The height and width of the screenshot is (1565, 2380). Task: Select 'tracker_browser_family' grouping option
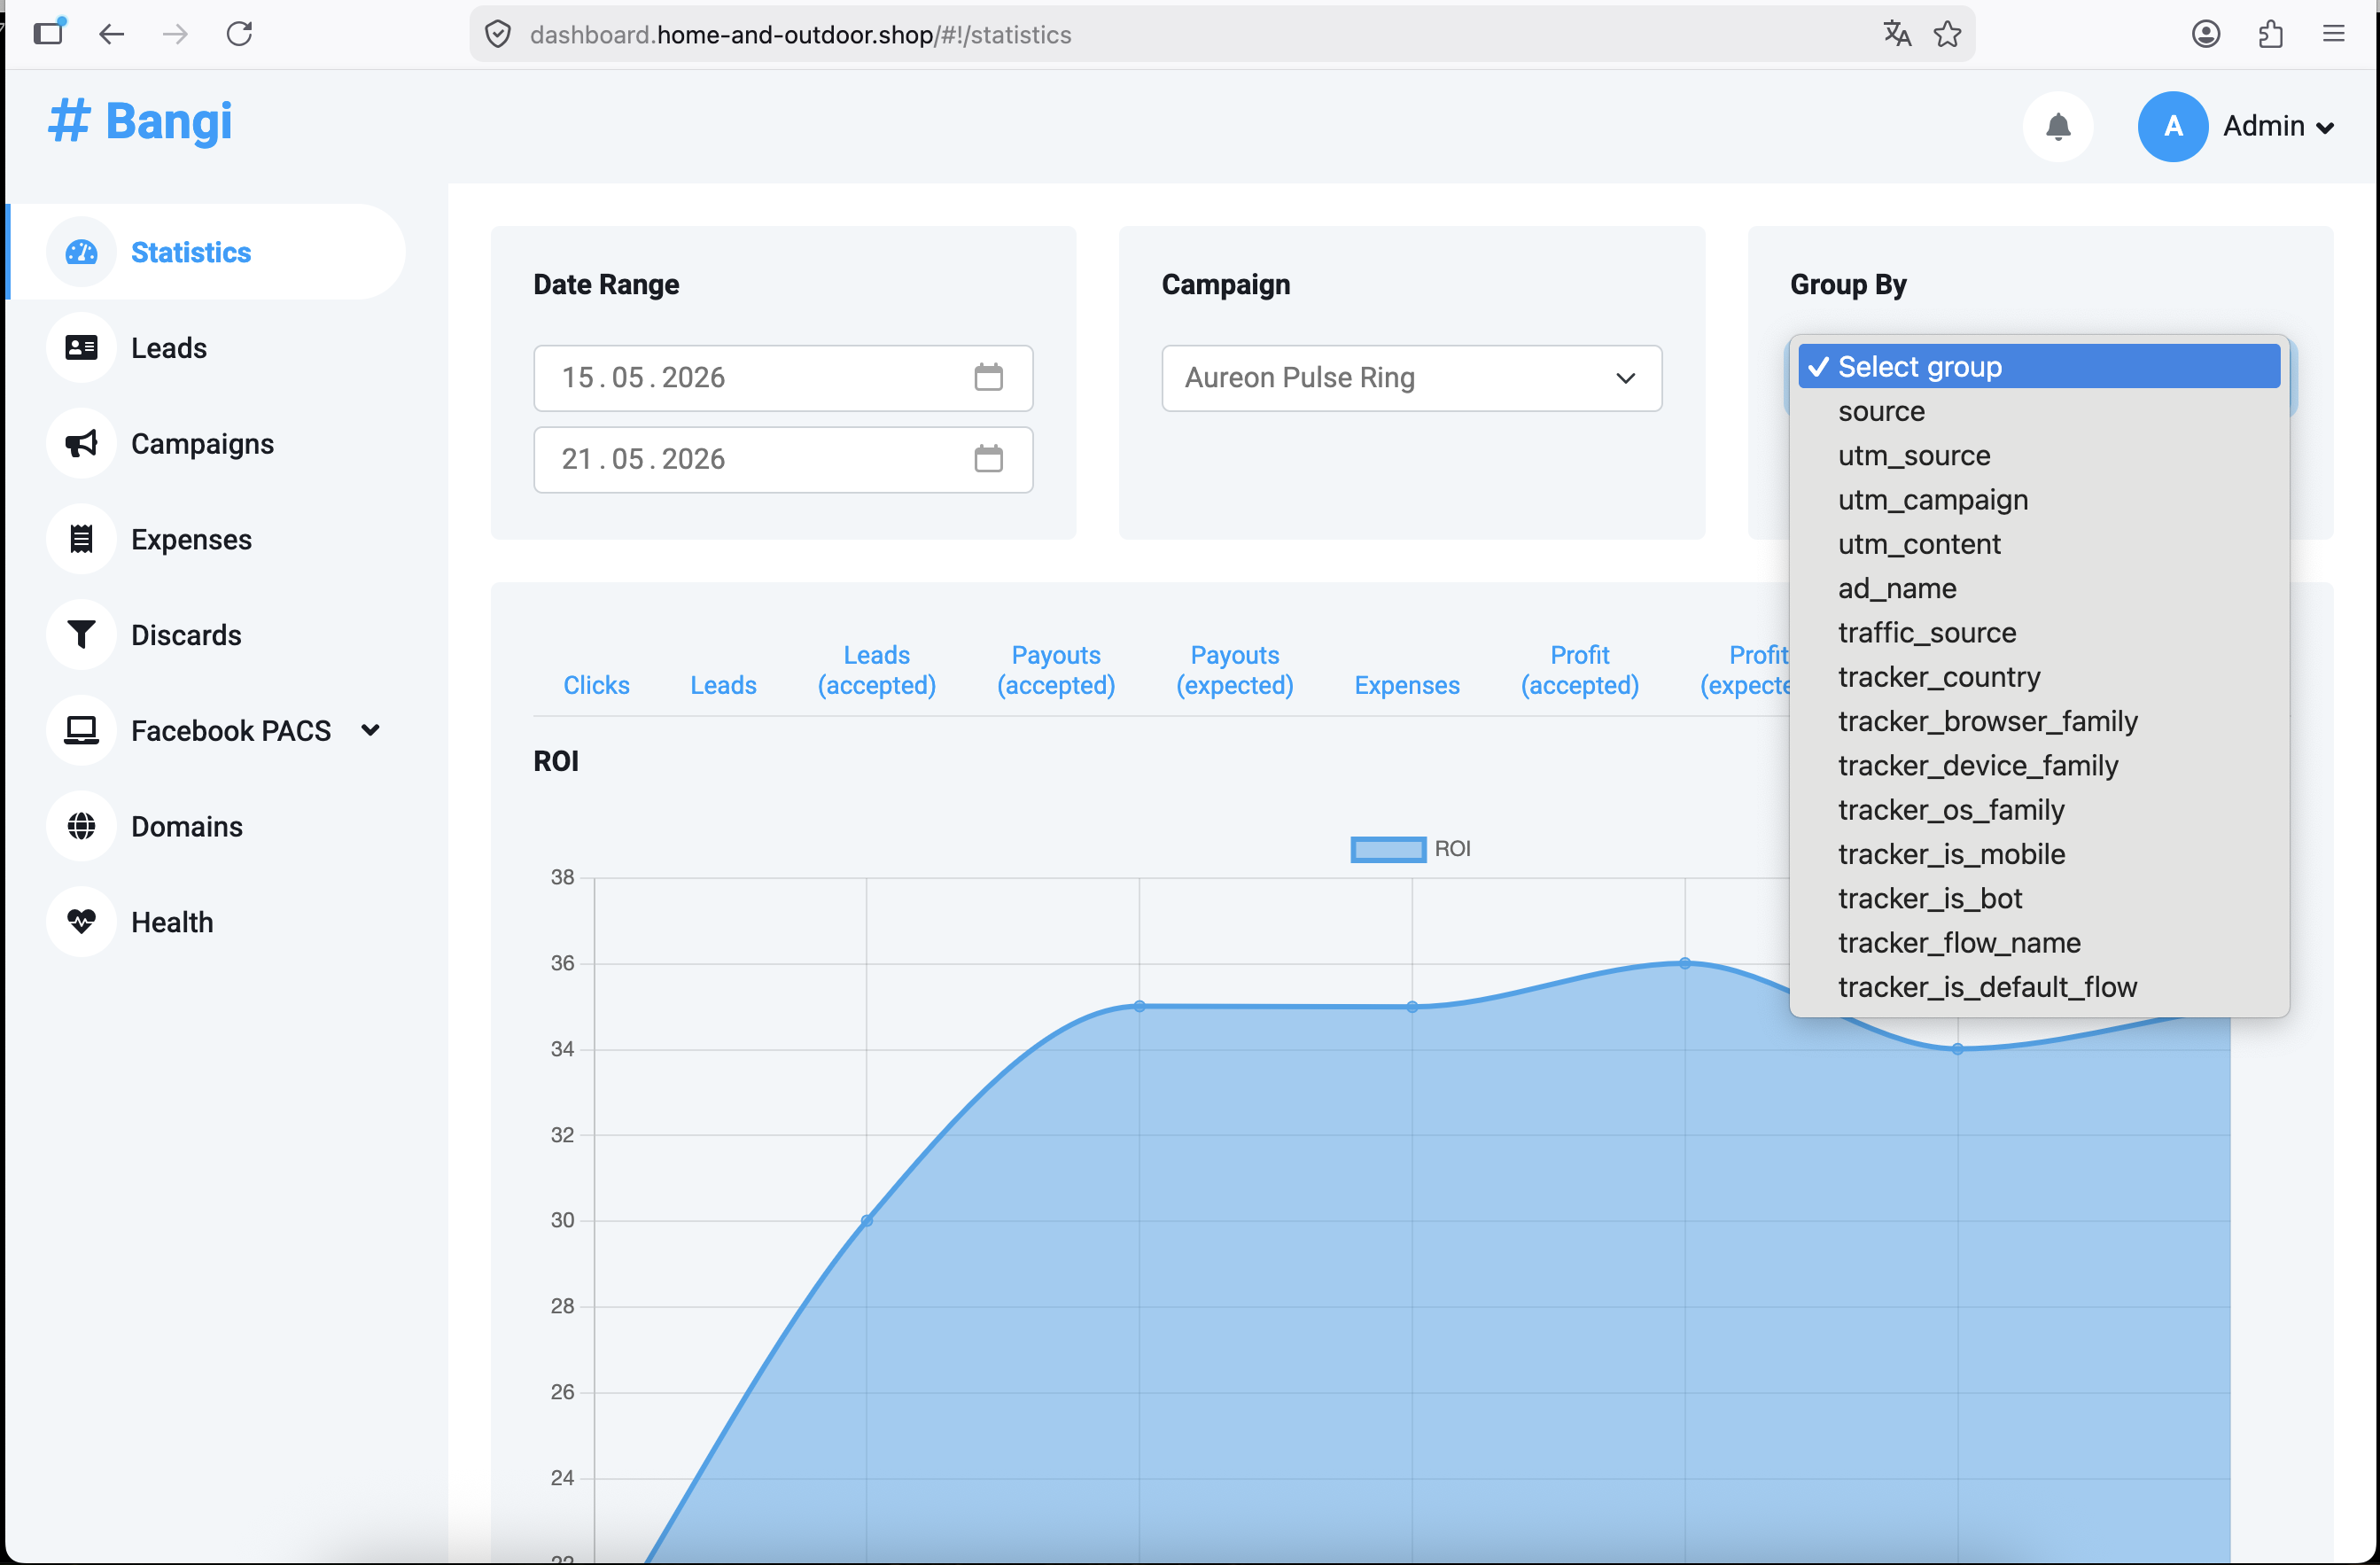2039,721
